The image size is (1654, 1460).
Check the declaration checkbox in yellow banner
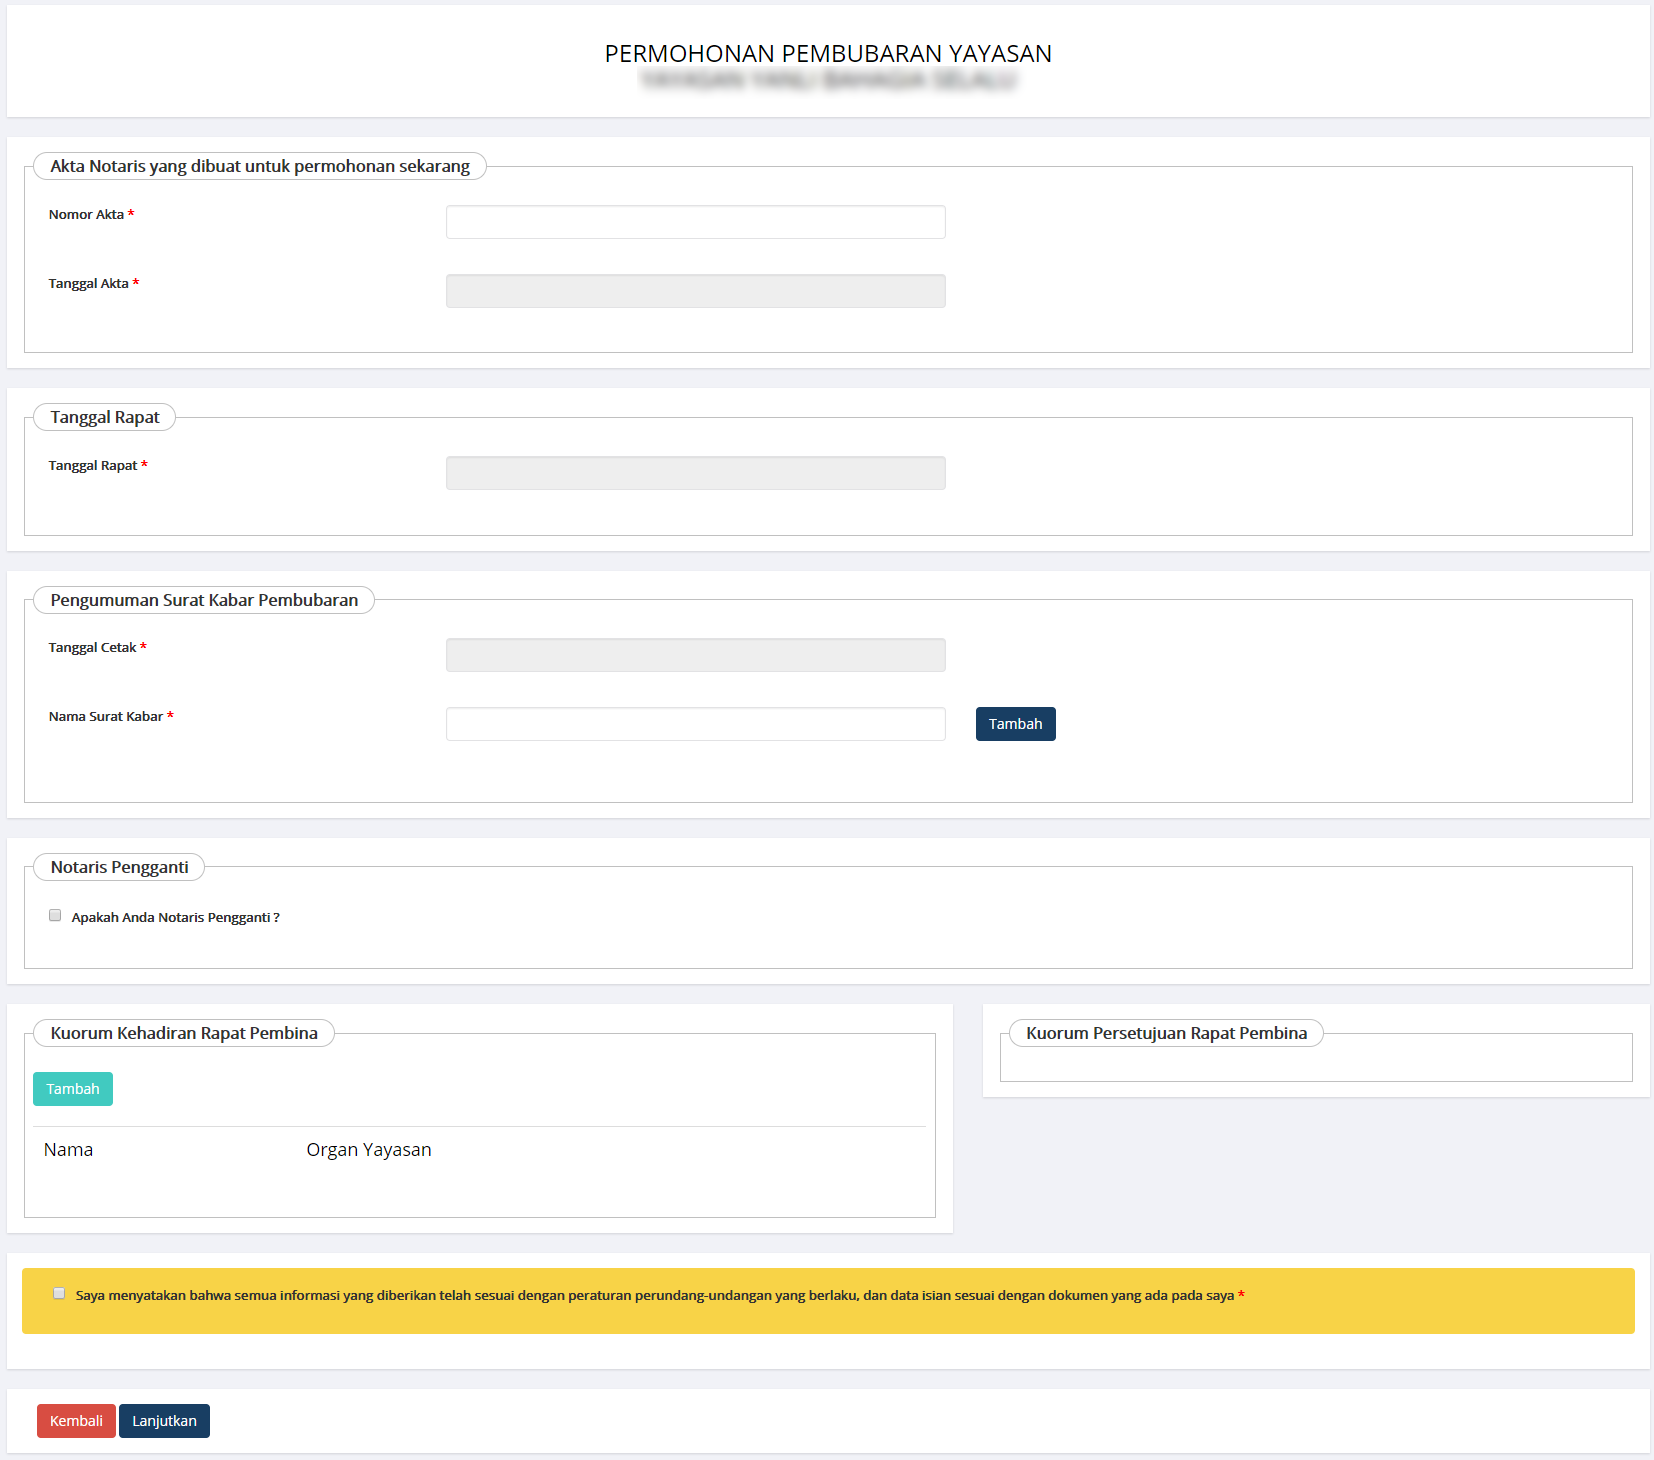59,1294
